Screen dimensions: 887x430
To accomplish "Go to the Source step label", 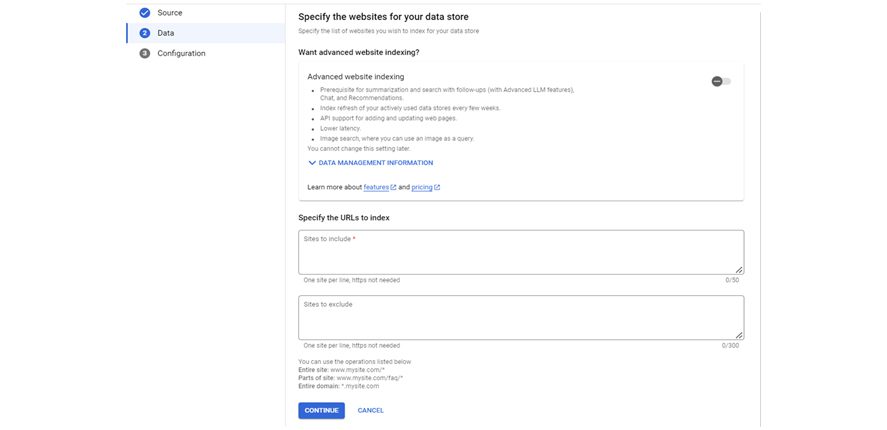I will [x=170, y=13].
